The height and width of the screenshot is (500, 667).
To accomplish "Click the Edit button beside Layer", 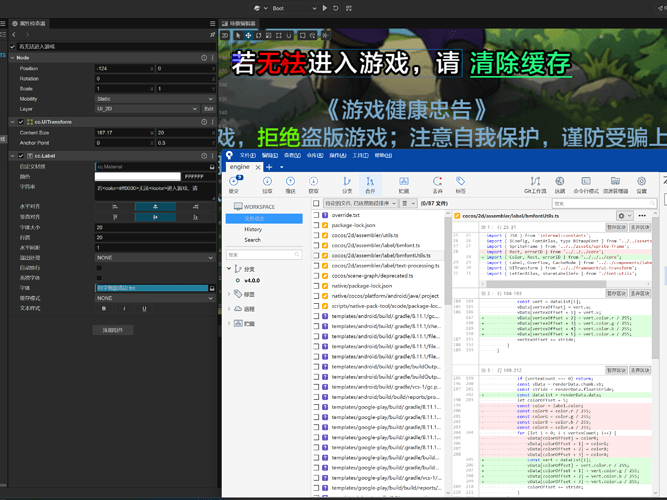I will tap(208, 109).
